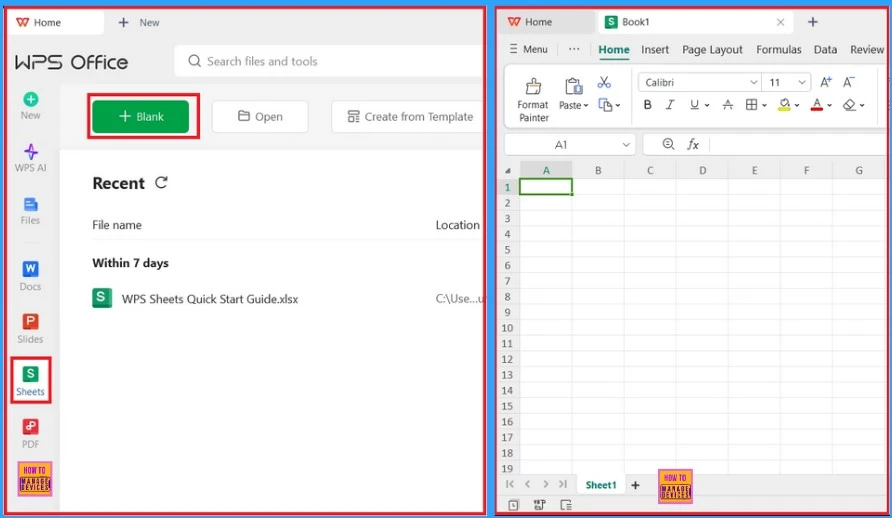Viewport: 892px width, 518px height.
Task: Click the New tab in left window
Action: [x=139, y=23]
